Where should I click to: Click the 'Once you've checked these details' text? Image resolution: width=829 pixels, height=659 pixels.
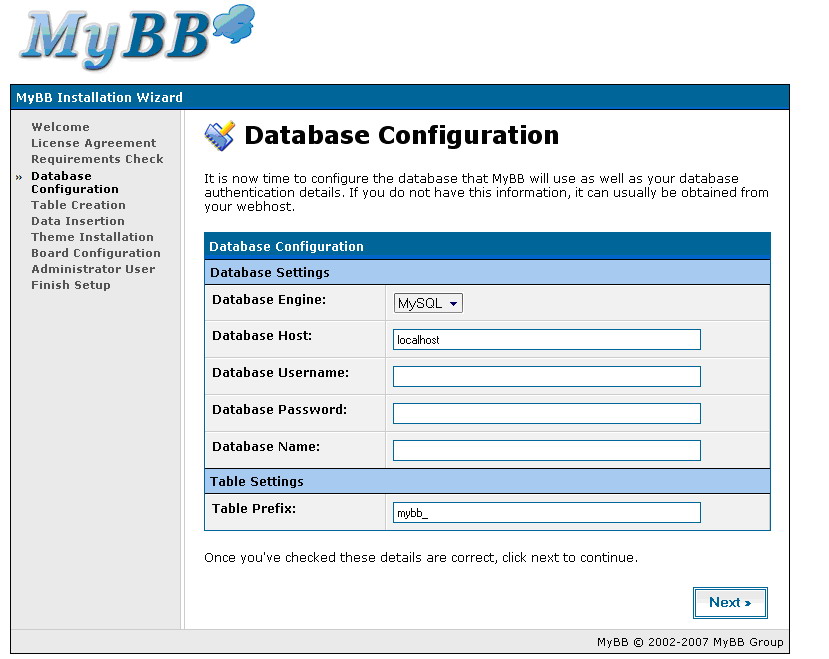tap(421, 557)
